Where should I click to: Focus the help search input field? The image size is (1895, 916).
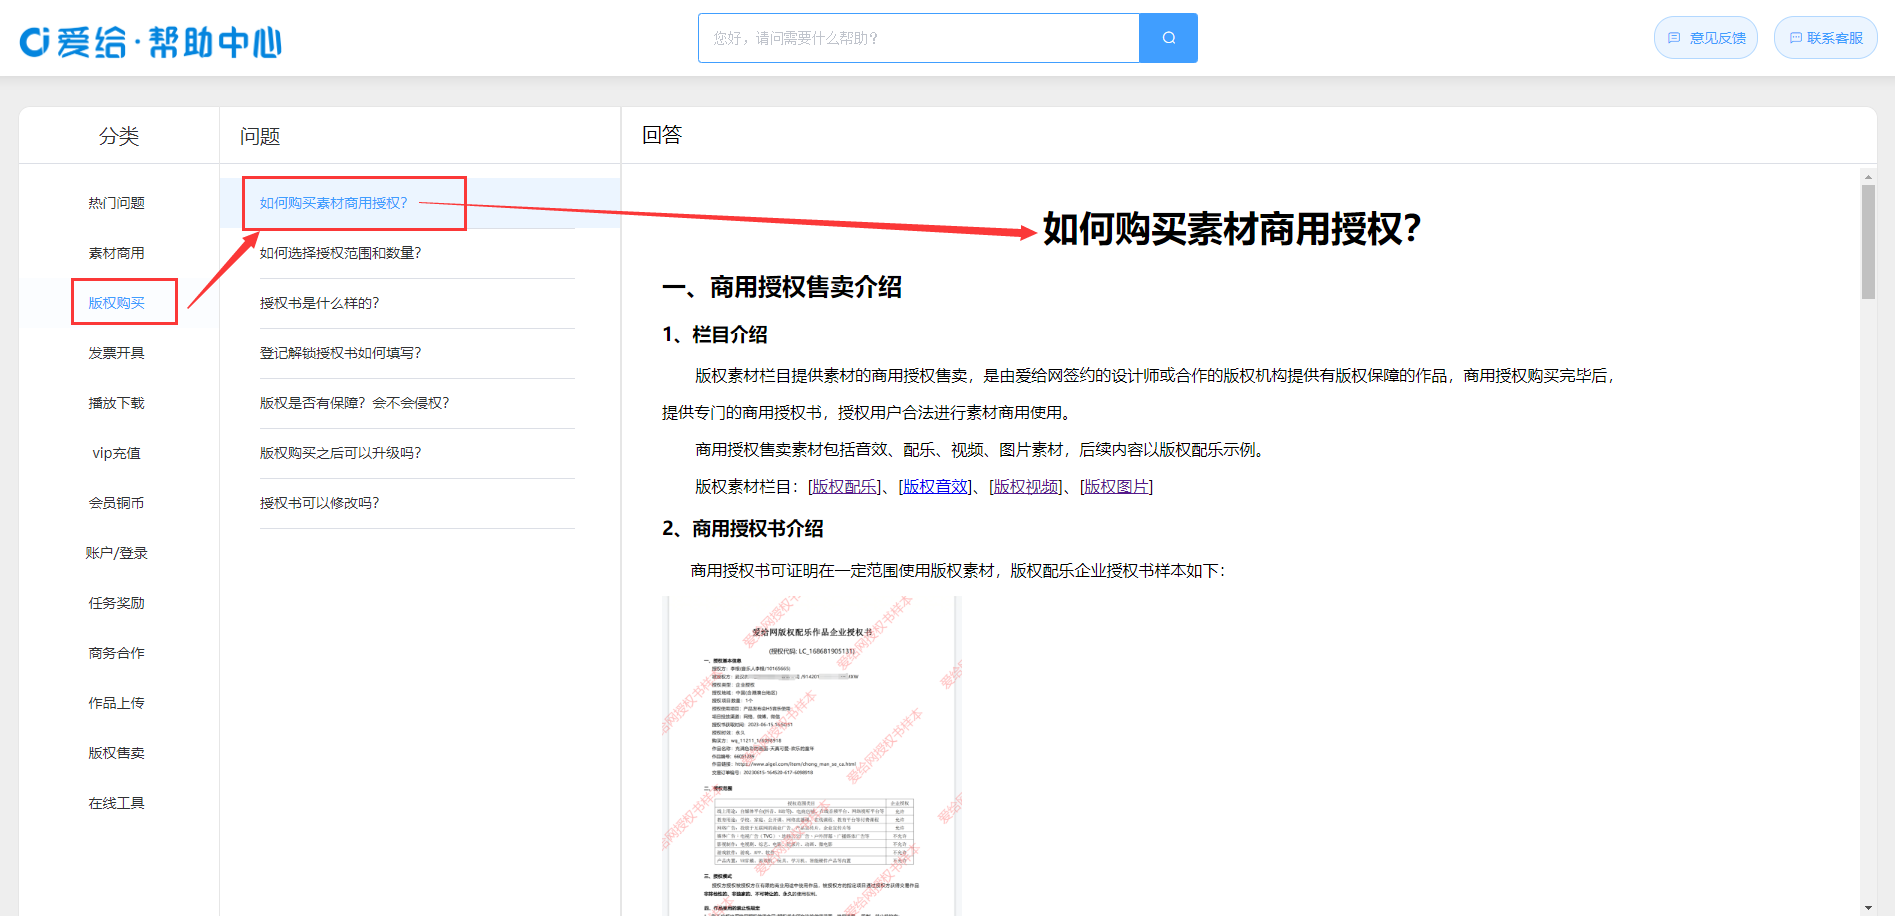(919, 38)
